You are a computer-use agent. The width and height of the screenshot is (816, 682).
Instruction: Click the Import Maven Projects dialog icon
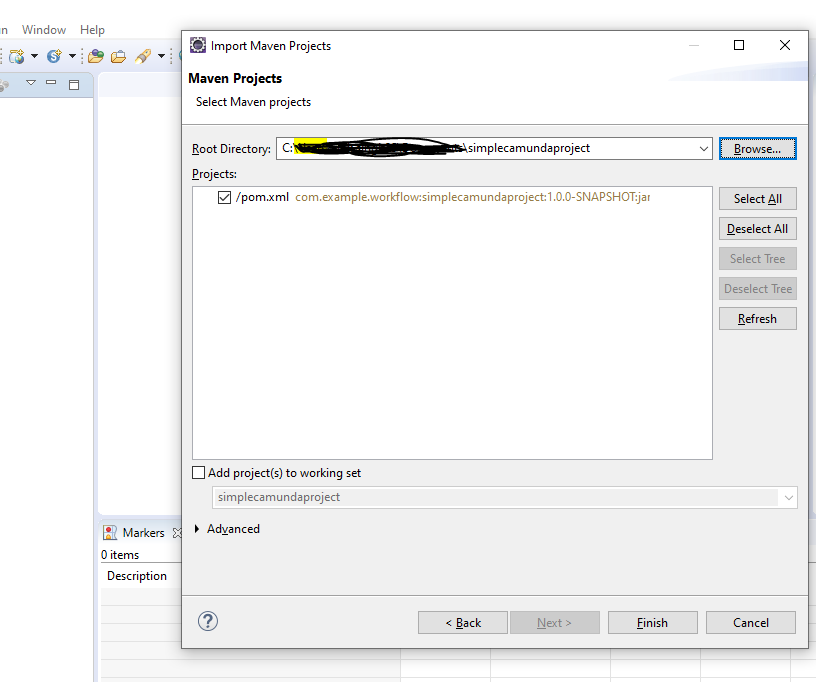pyautogui.click(x=198, y=45)
